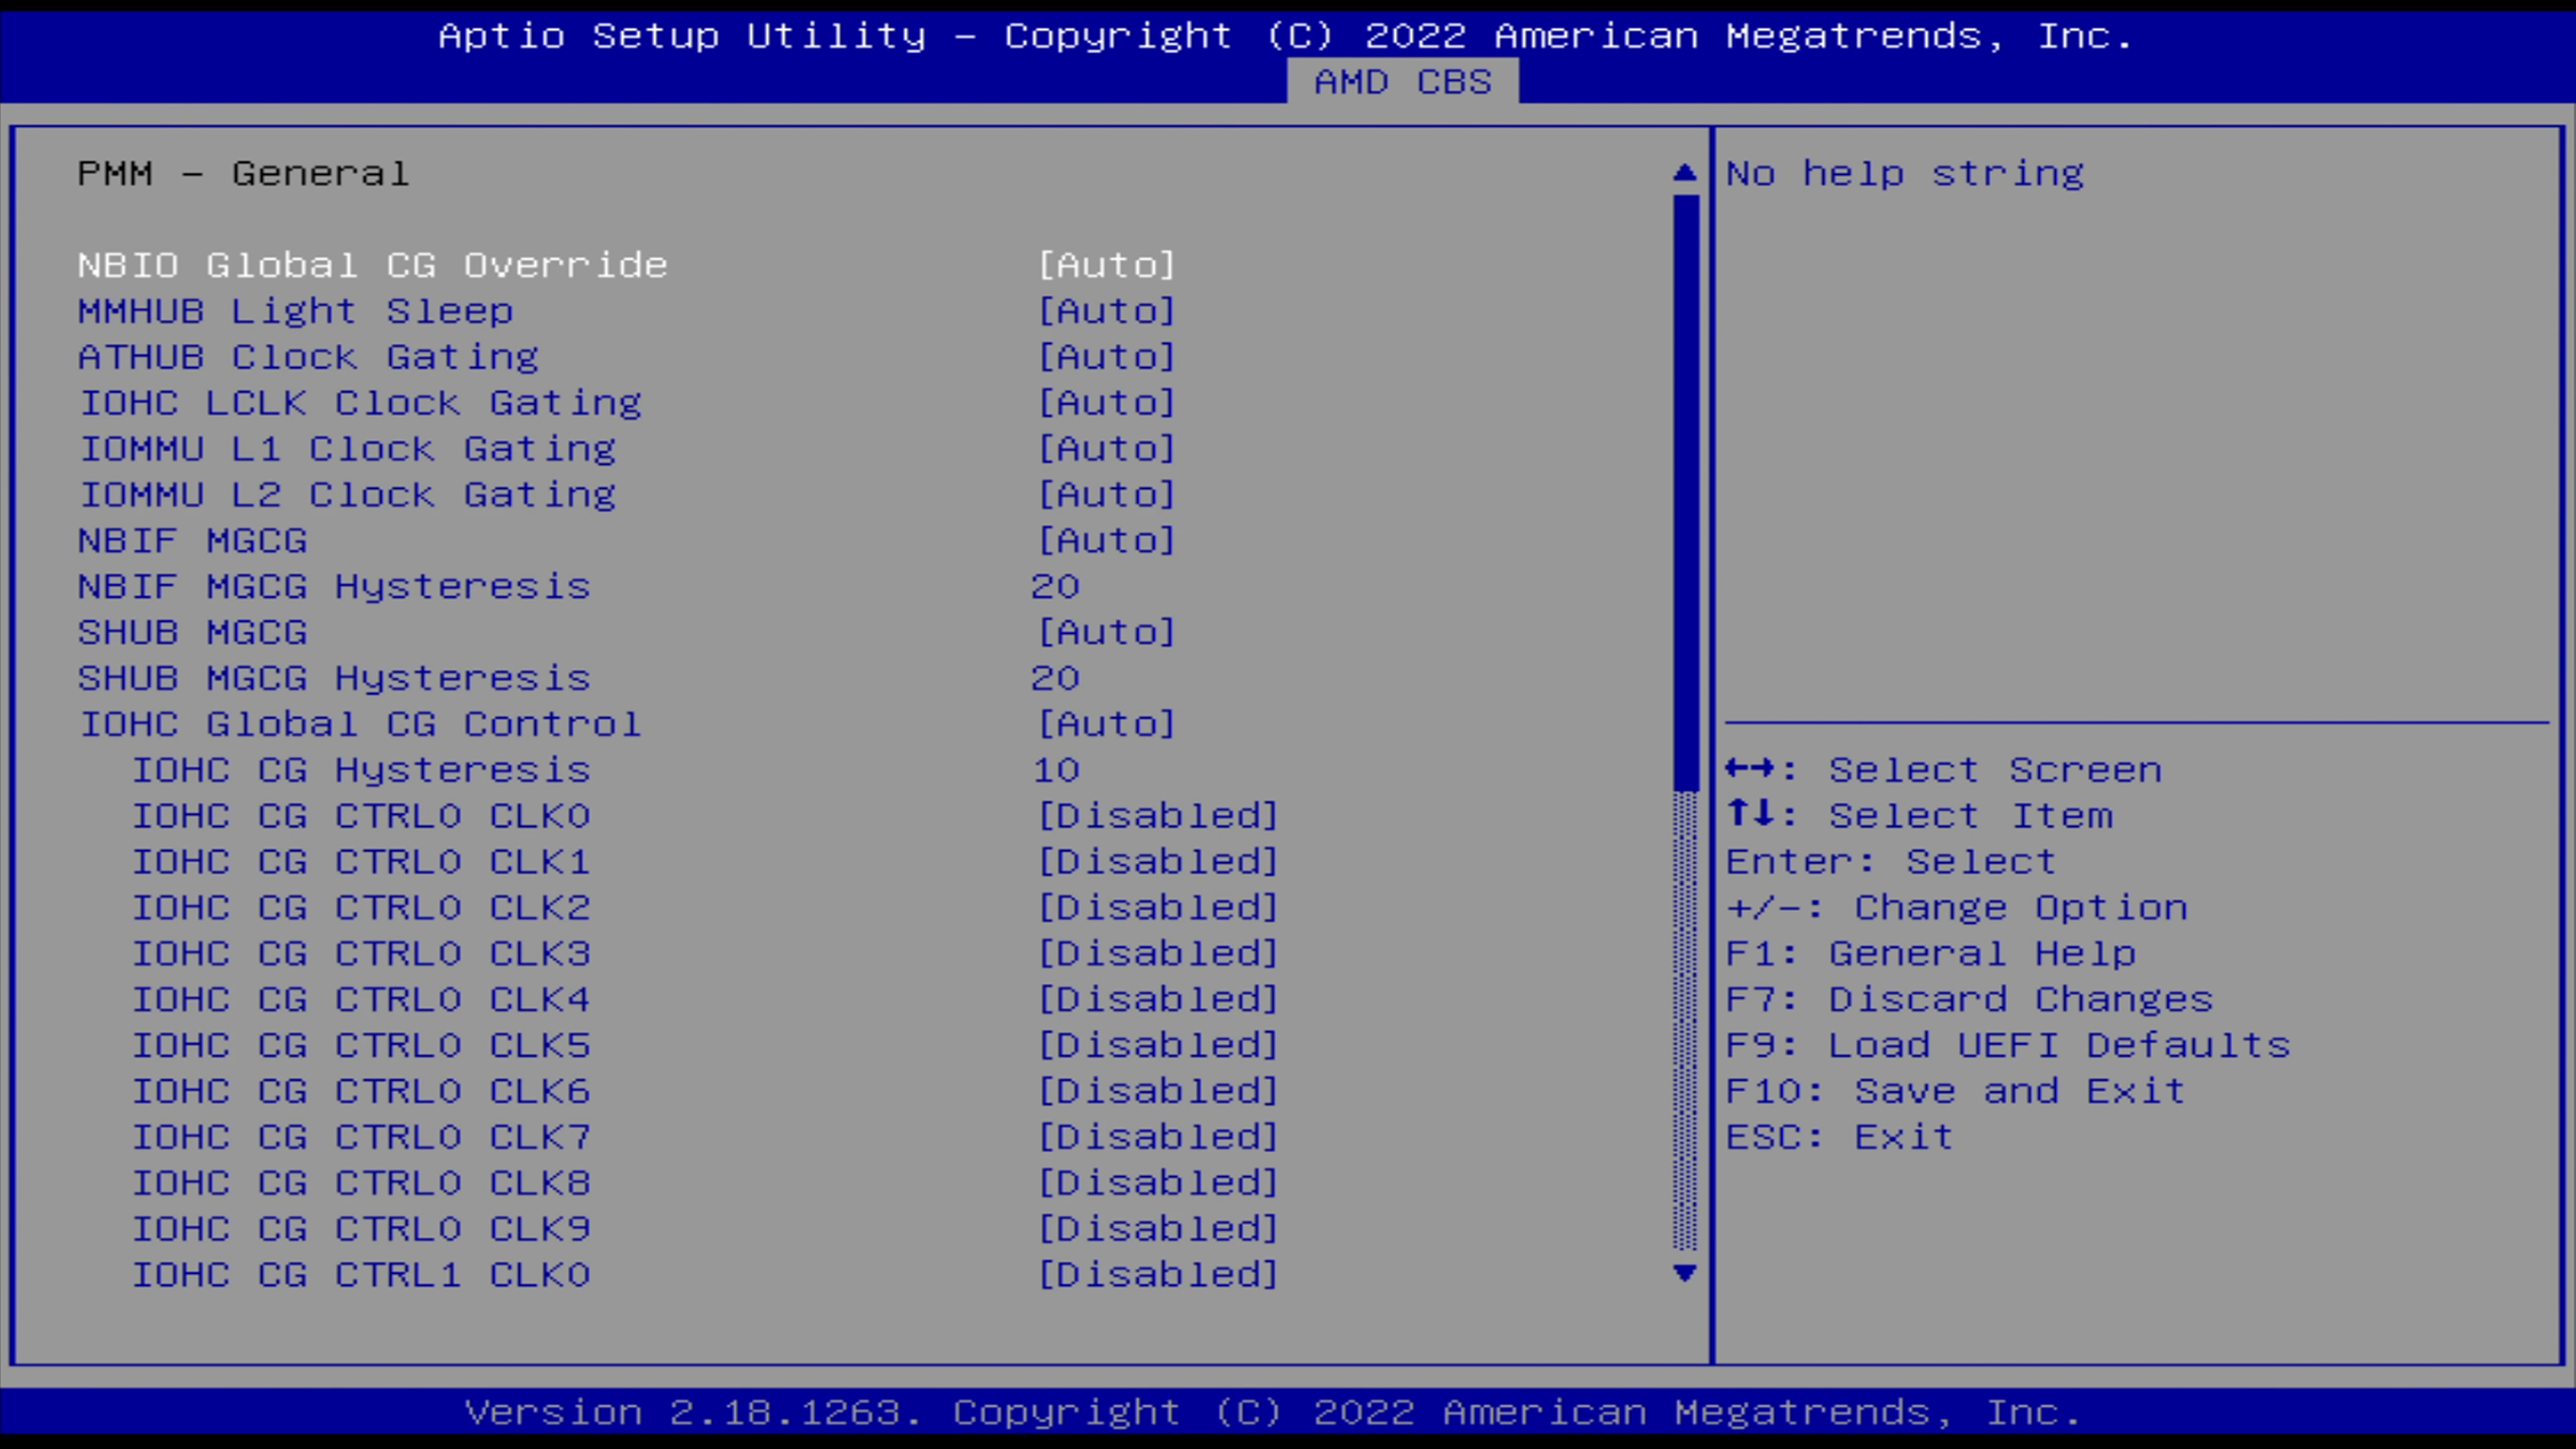Change the [Disabled] value of CTRL0 CLK7
The height and width of the screenshot is (1449, 2576).
1158,1138
